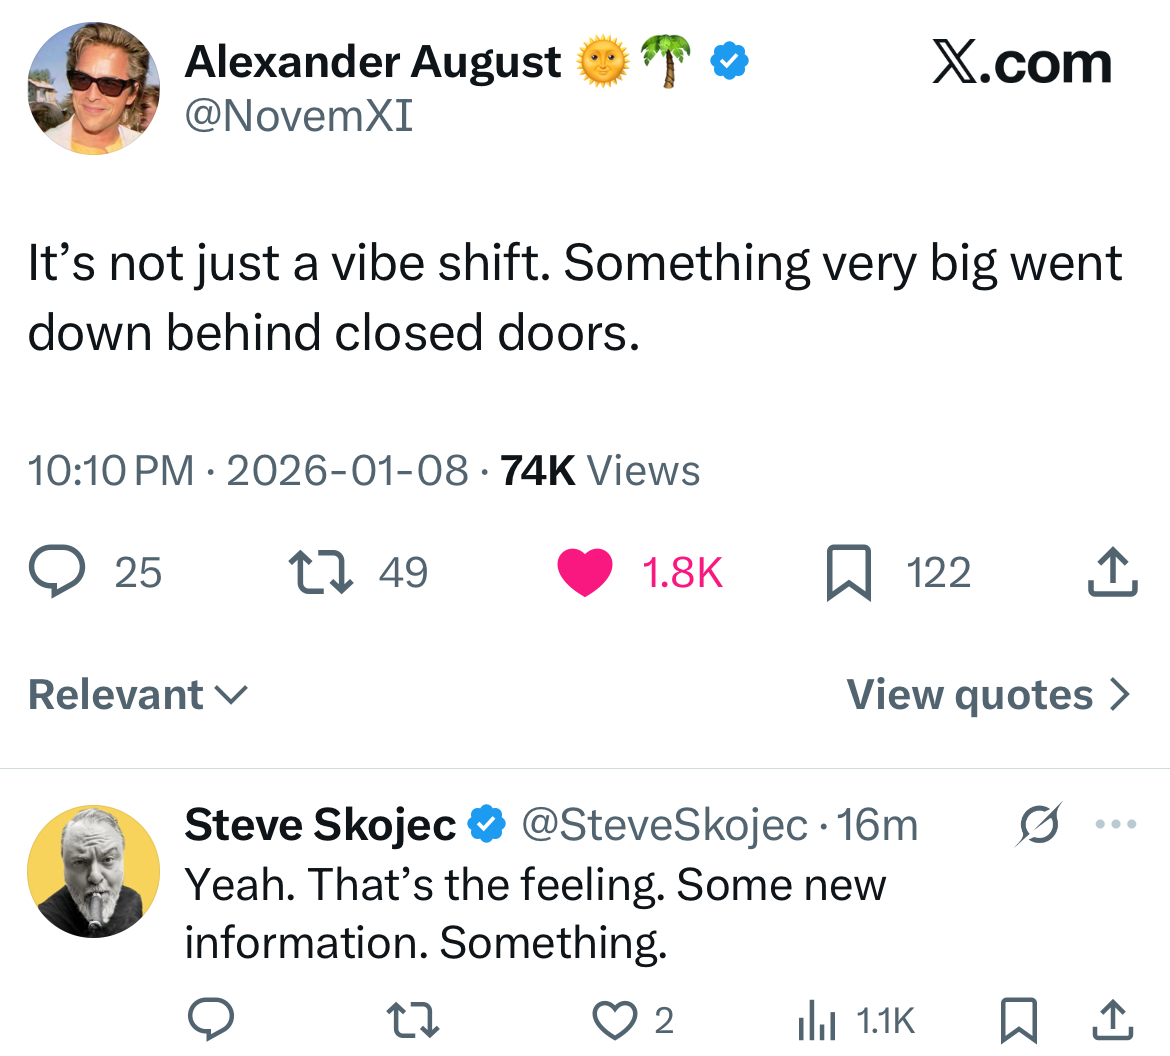
Task: Open Steve Skojec's profile picture
Action: [x=93, y=871]
